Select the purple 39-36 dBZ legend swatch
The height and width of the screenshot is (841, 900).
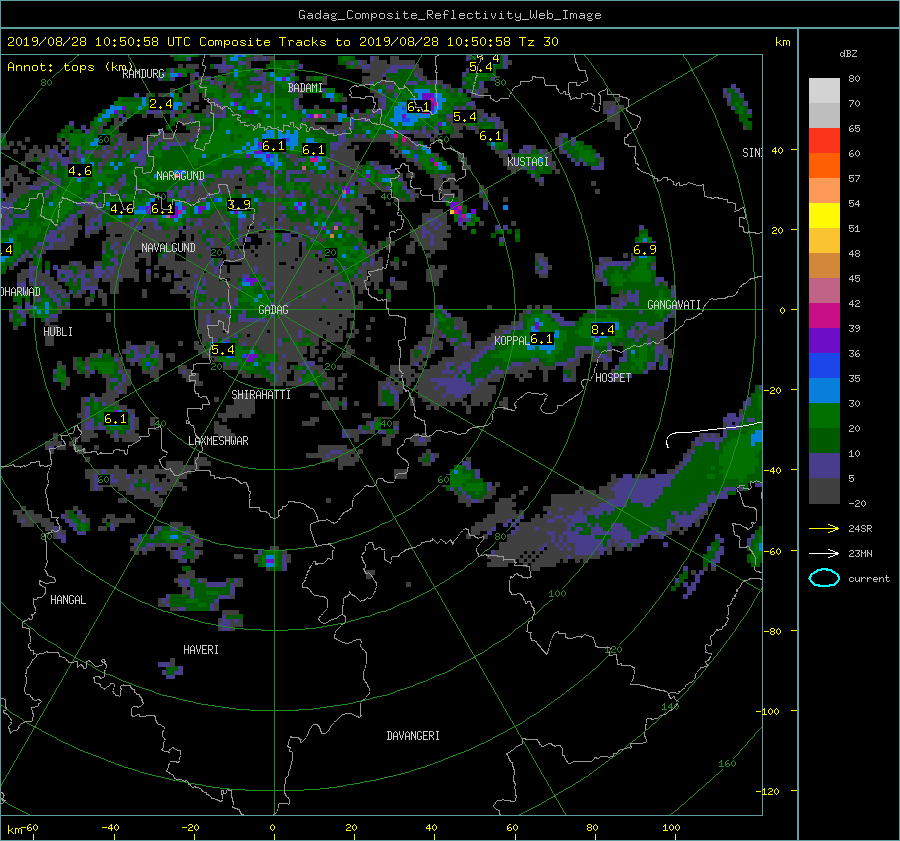(824, 341)
